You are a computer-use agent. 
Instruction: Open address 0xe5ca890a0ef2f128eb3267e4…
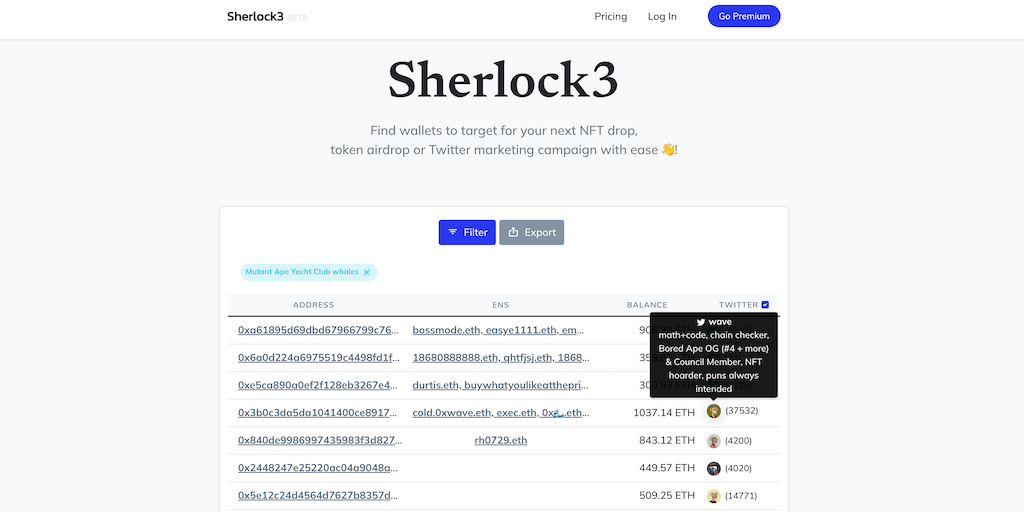pos(318,385)
